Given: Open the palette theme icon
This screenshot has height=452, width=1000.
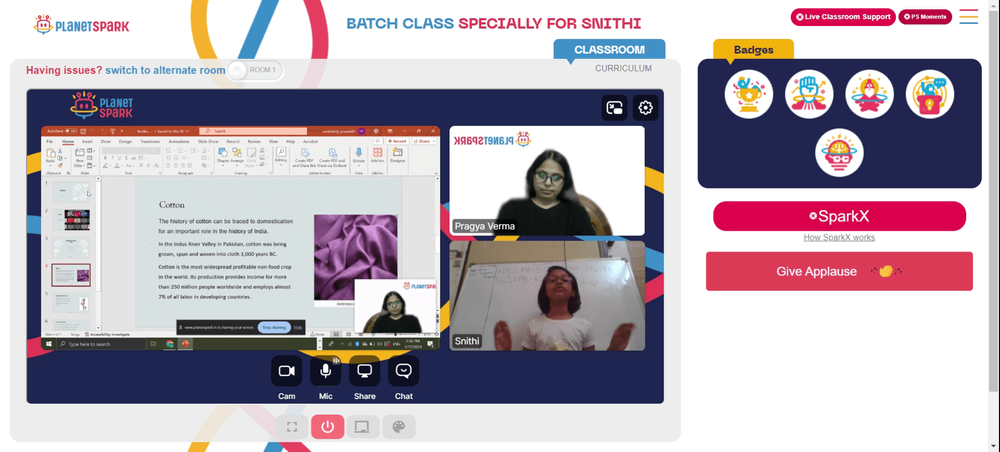Looking at the screenshot, I should [399, 426].
